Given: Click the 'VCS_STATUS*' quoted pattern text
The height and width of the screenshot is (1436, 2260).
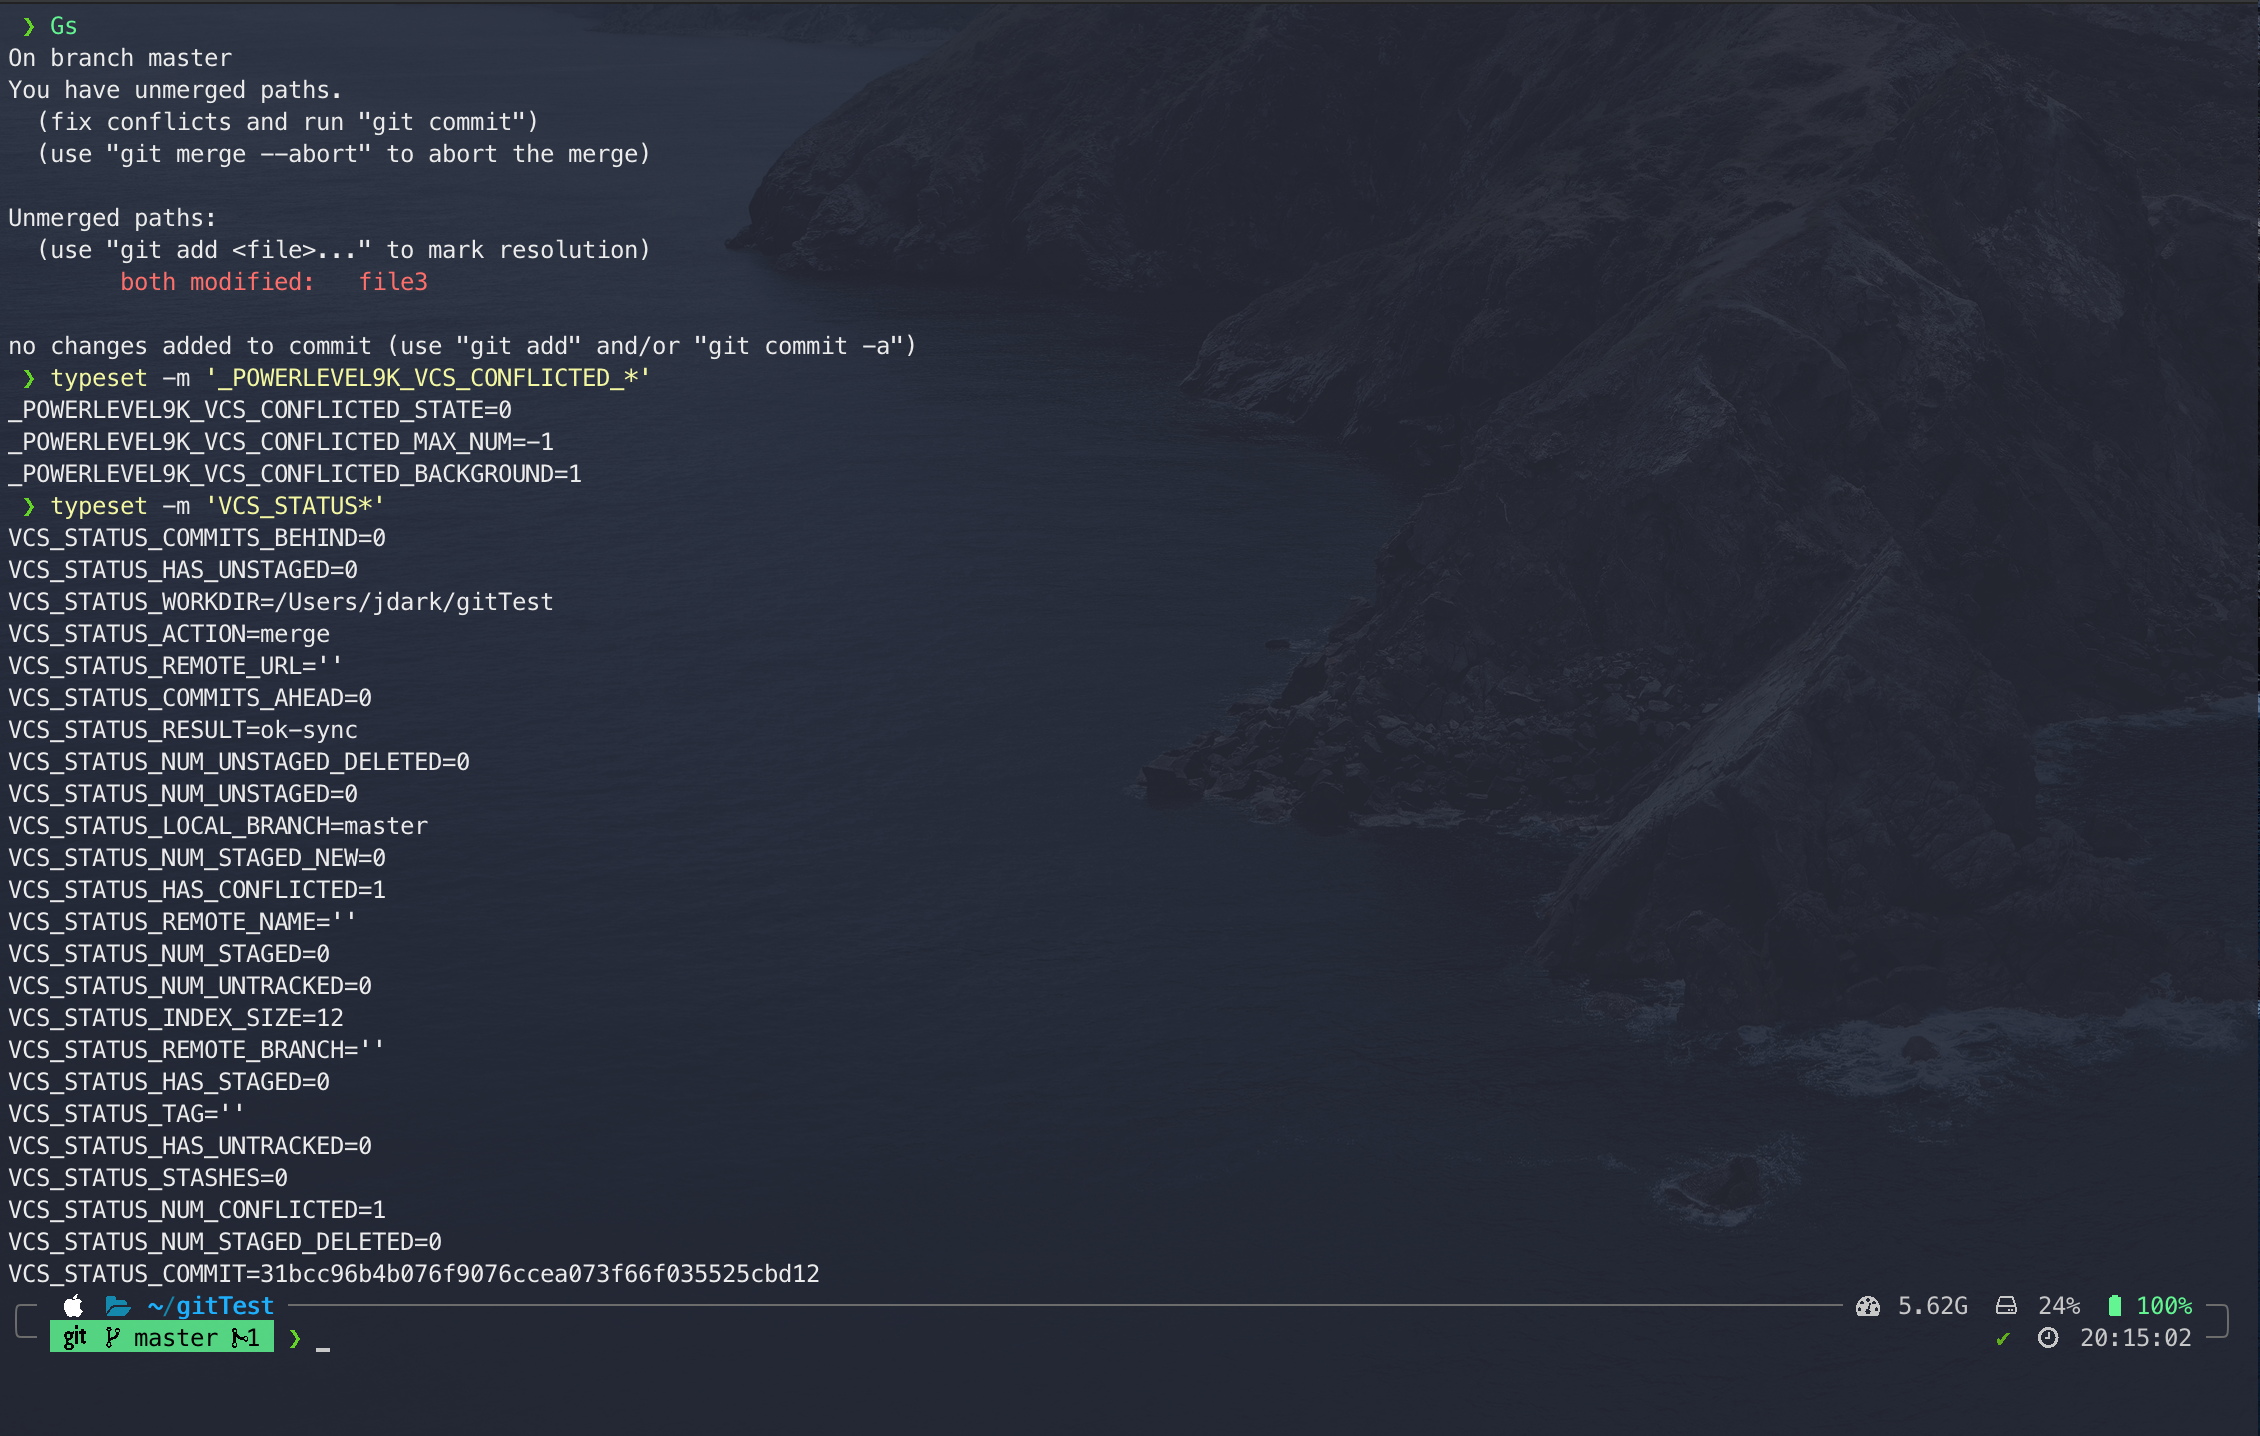Looking at the screenshot, I should tap(294, 506).
